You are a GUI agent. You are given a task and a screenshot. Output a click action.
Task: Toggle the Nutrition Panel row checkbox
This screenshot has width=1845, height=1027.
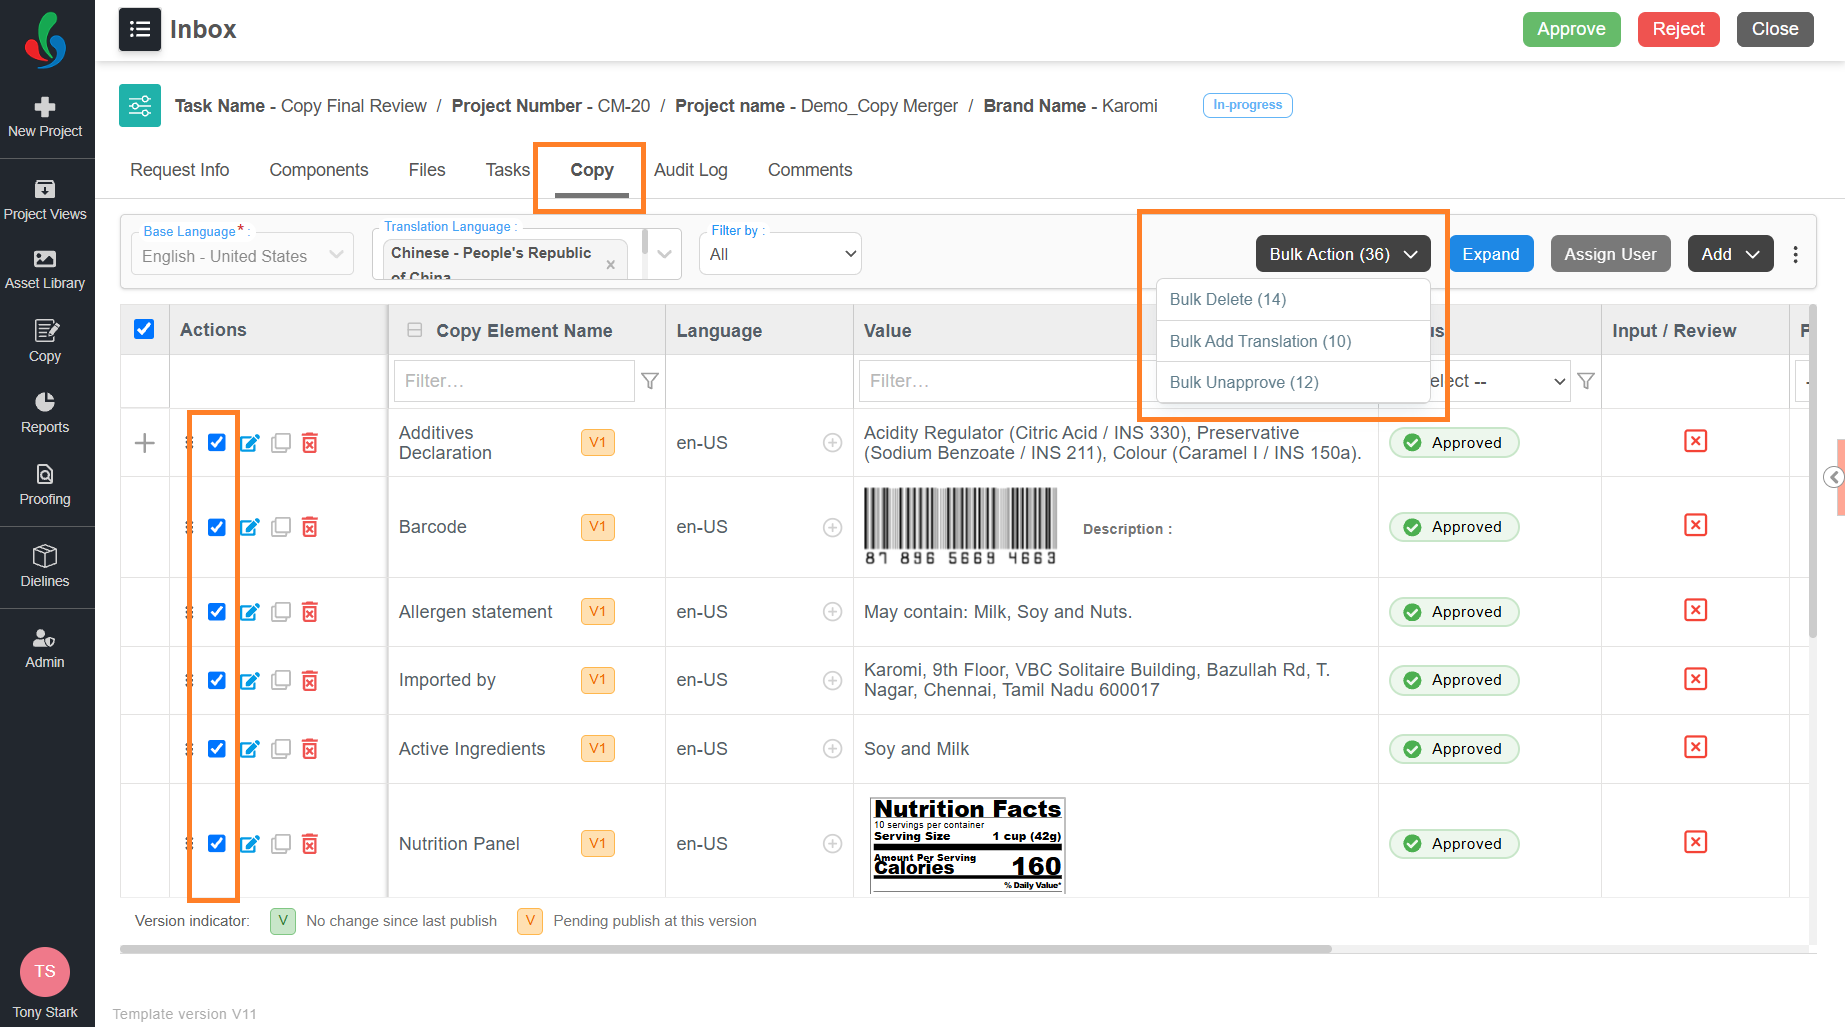[x=217, y=843]
